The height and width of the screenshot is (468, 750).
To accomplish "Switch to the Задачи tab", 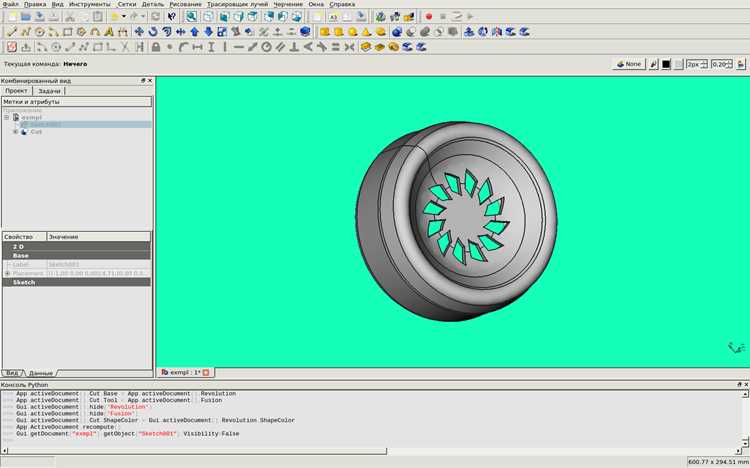I will [x=49, y=90].
